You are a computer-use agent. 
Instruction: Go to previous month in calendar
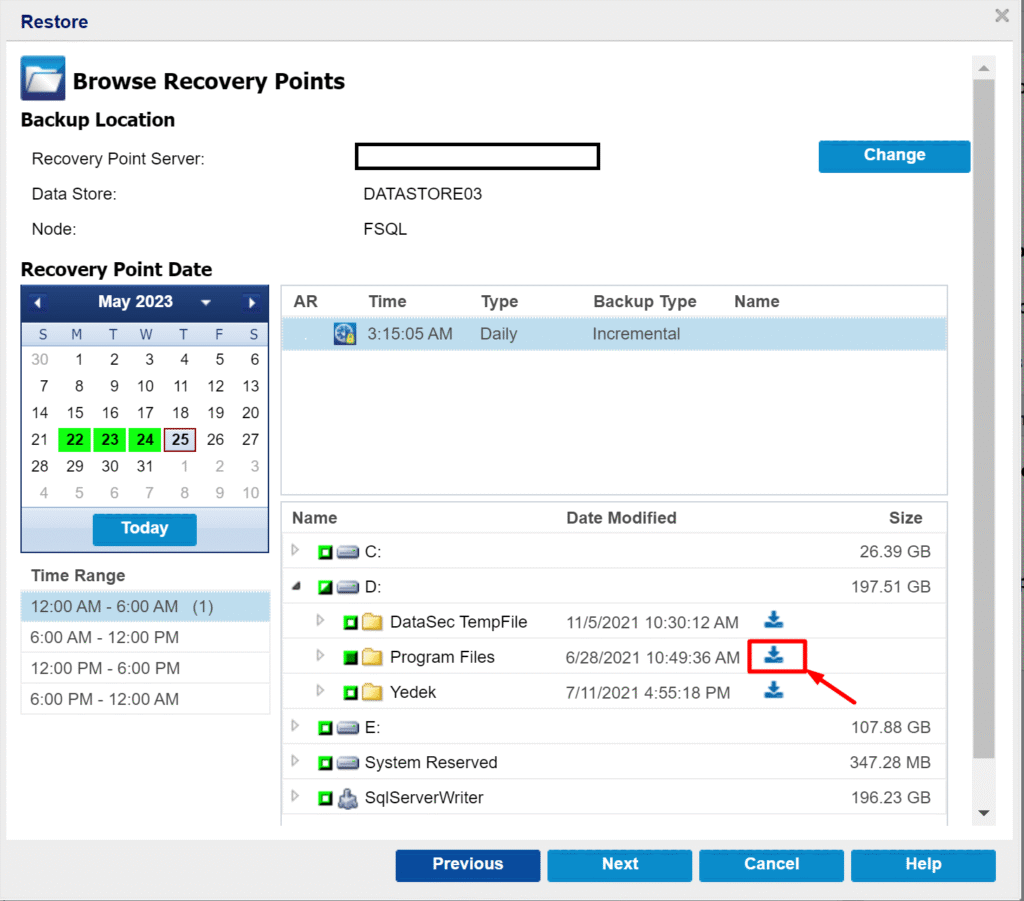click(x=37, y=302)
